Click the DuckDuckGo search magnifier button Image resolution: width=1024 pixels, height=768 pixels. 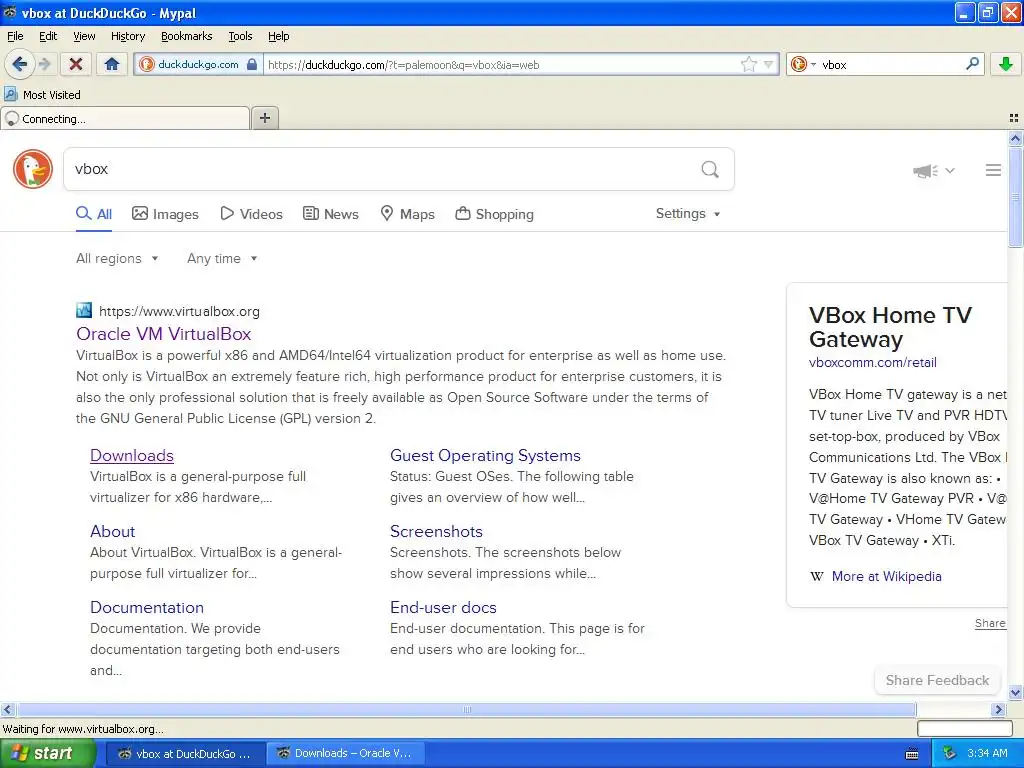click(x=710, y=169)
